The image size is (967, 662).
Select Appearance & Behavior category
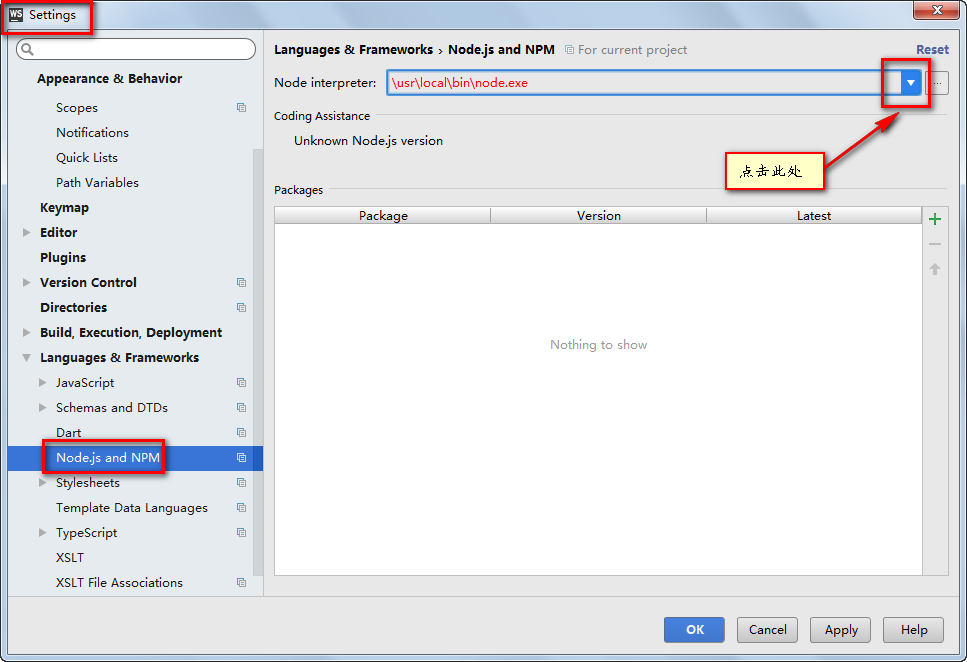point(109,78)
